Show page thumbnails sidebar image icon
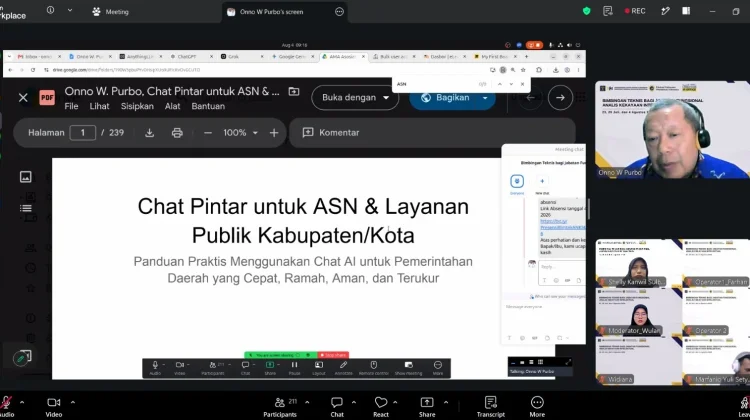The image size is (750, 420). coord(26,177)
